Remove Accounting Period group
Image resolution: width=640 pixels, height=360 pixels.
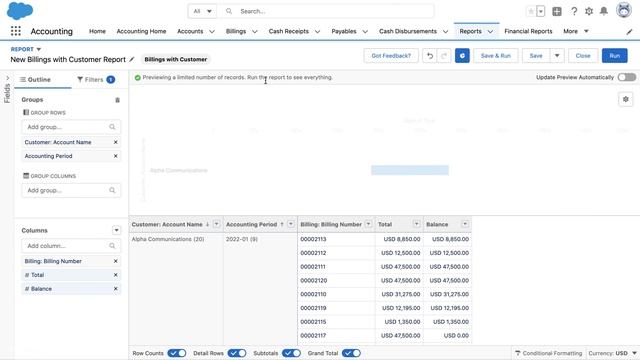pyautogui.click(x=116, y=156)
